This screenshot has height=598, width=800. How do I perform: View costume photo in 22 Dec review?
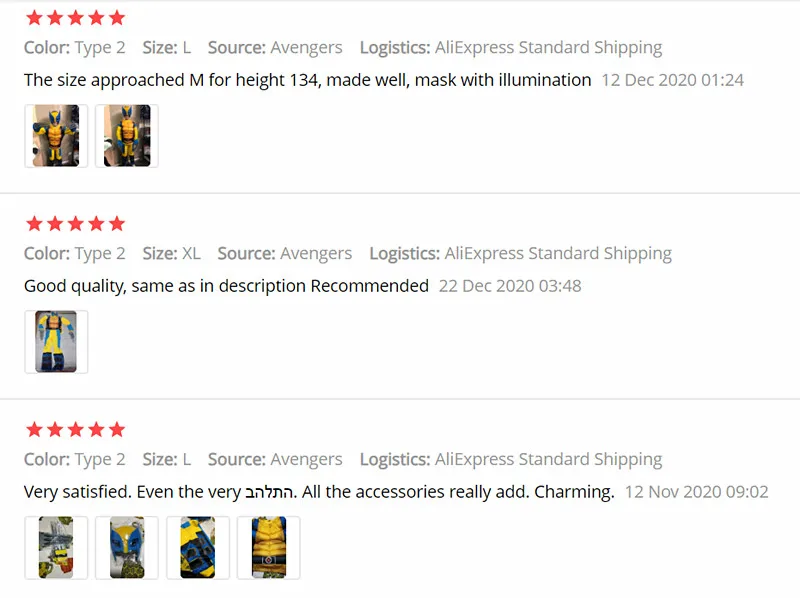click(56, 342)
